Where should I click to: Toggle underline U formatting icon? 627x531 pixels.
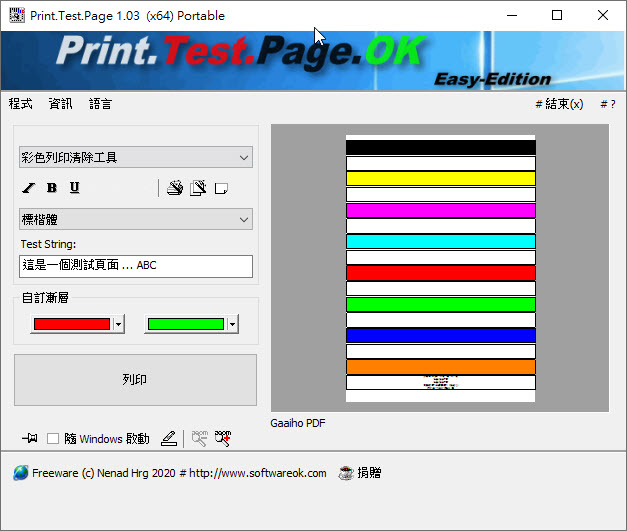click(74, 188)
